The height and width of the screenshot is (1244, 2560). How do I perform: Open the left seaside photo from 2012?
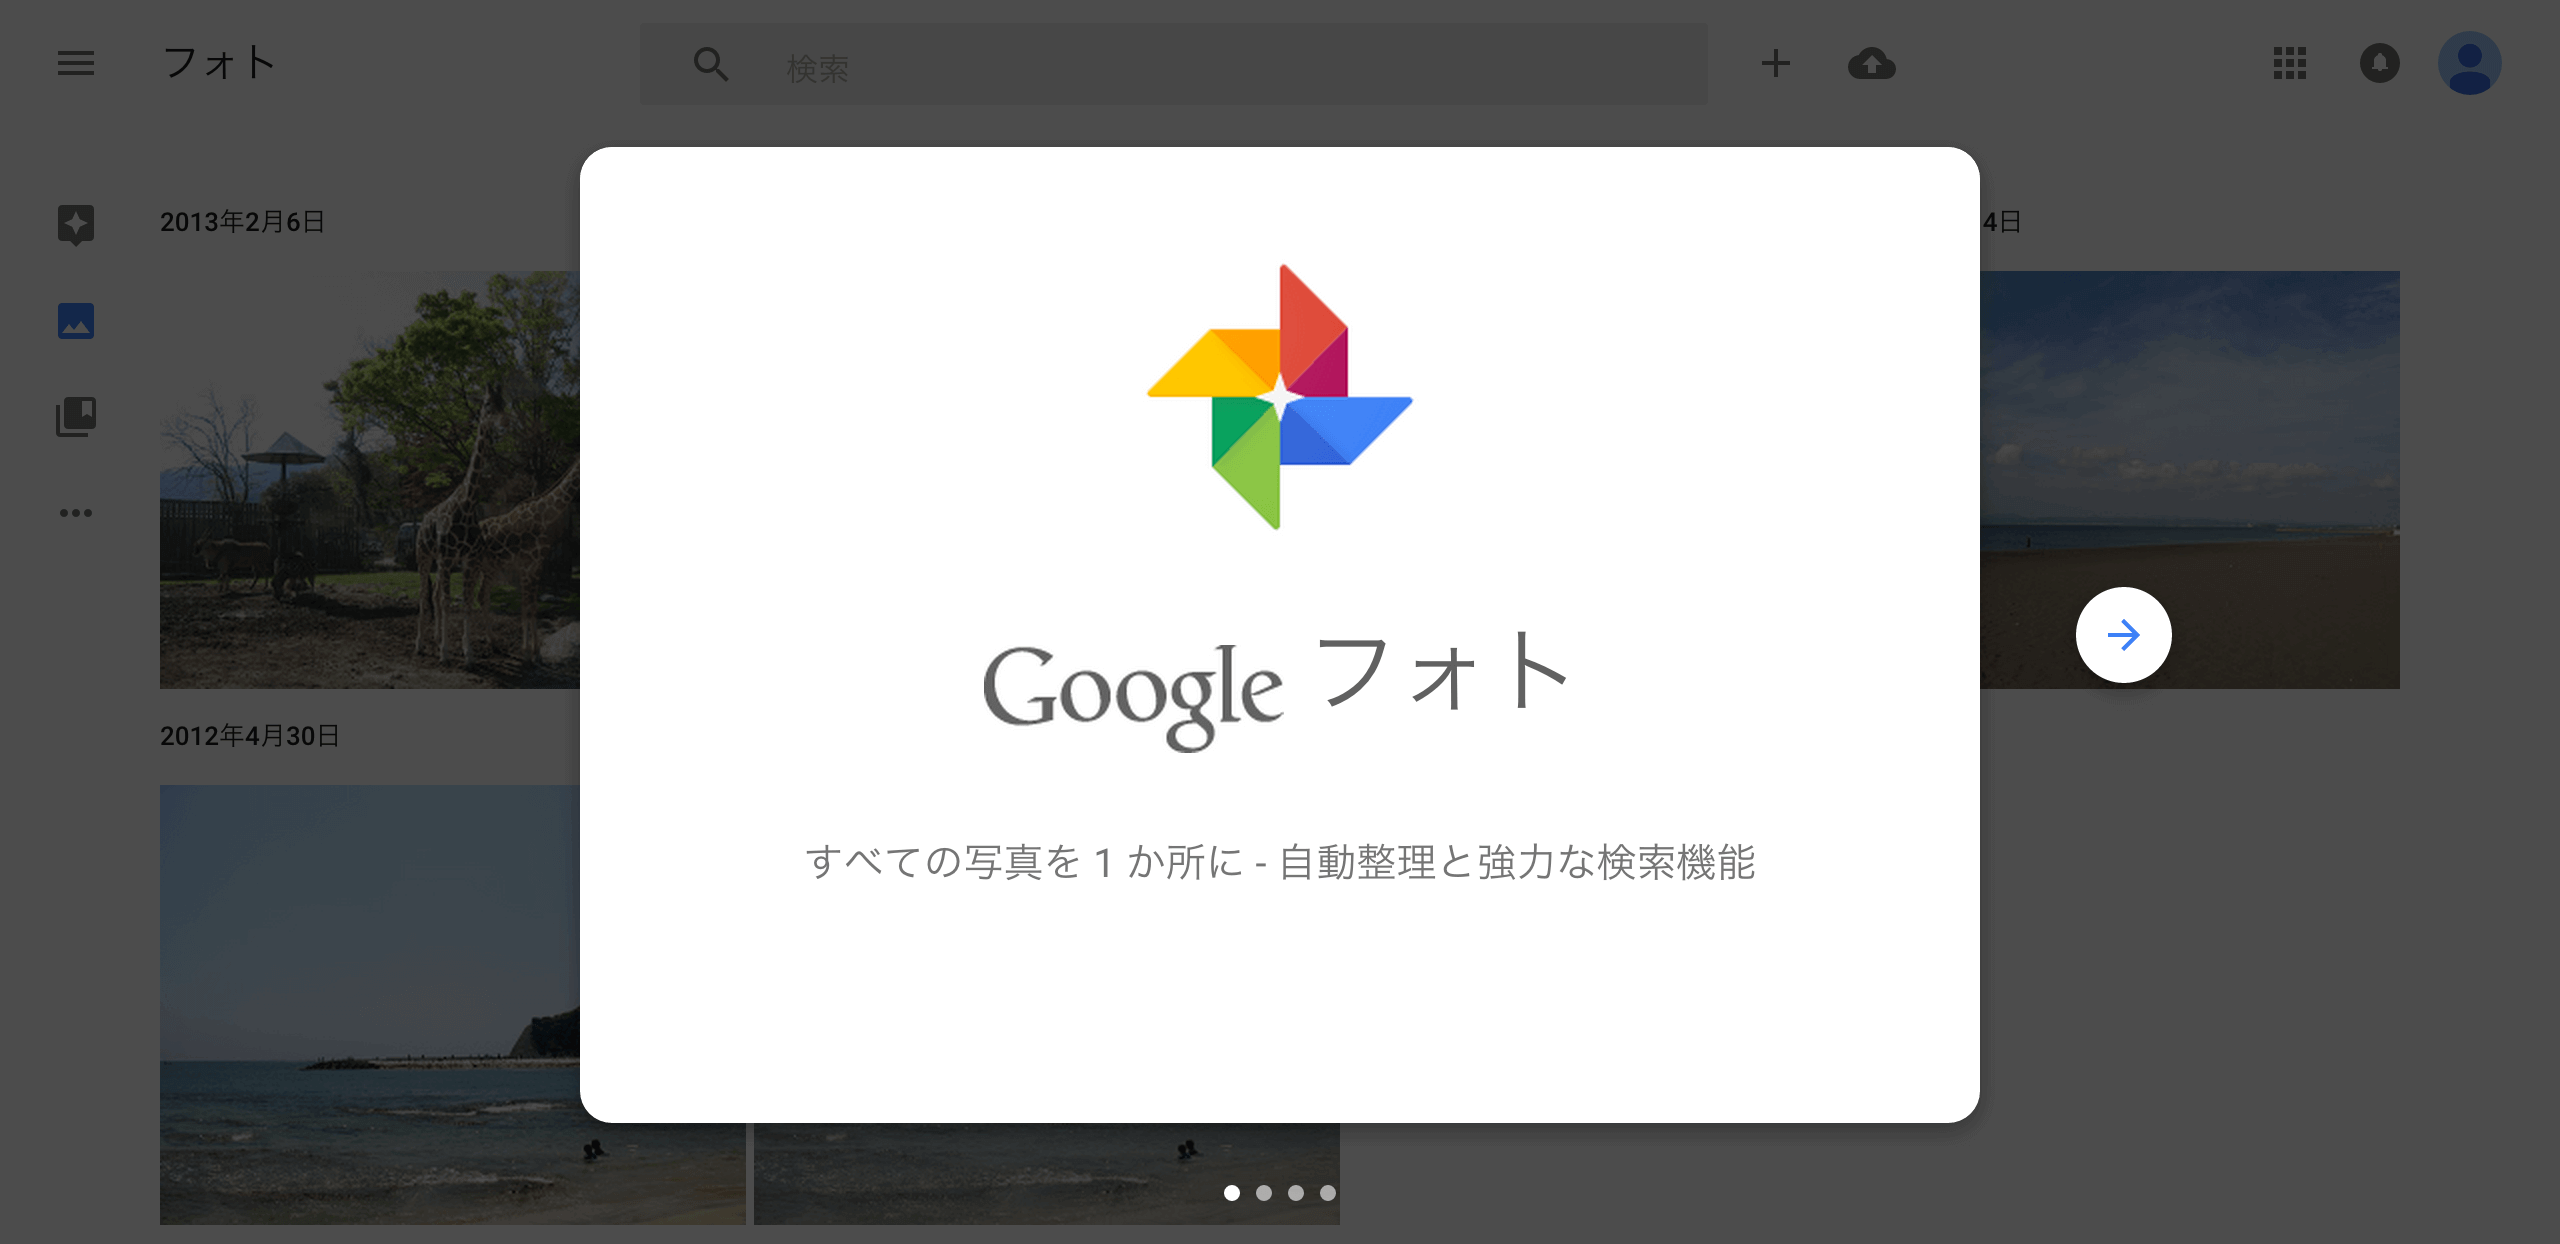click(x=370, y=1005)
